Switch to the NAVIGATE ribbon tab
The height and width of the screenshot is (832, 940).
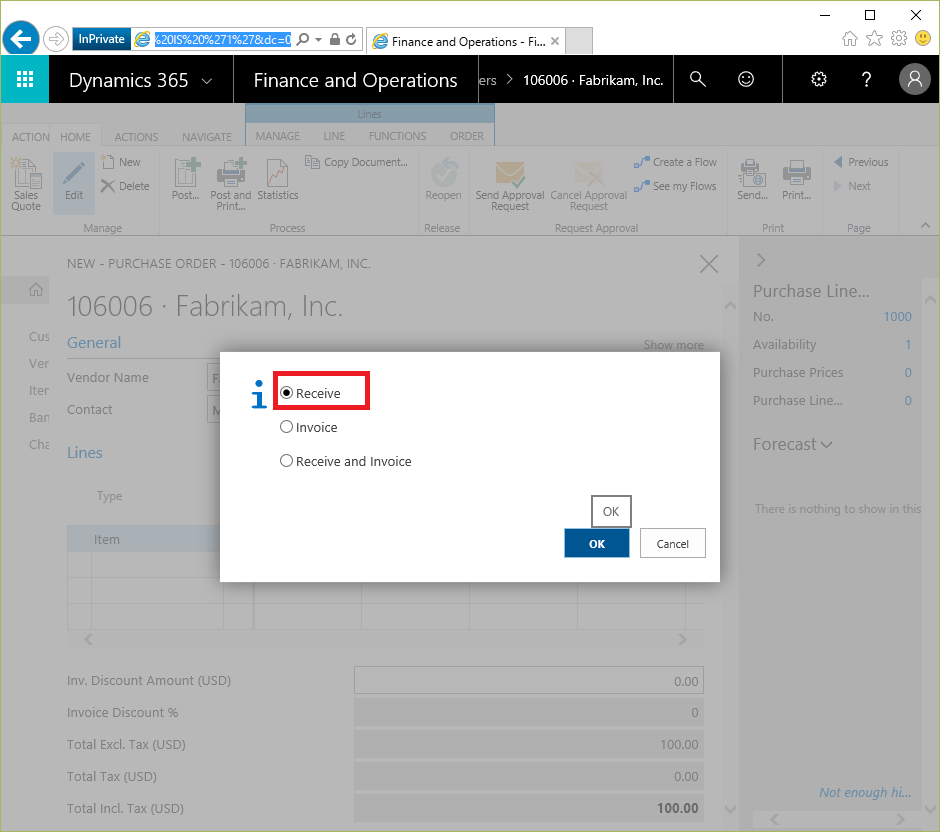[207, 137]
